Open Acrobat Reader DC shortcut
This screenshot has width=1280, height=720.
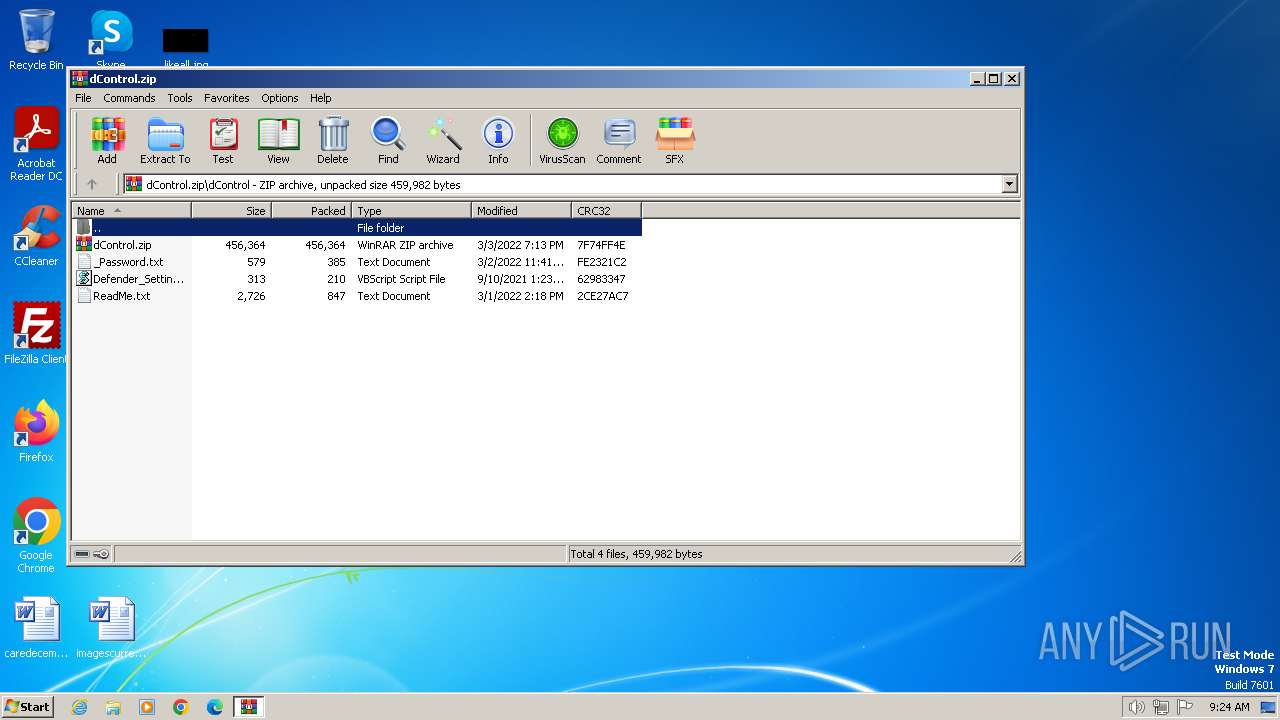coord(36,145)
